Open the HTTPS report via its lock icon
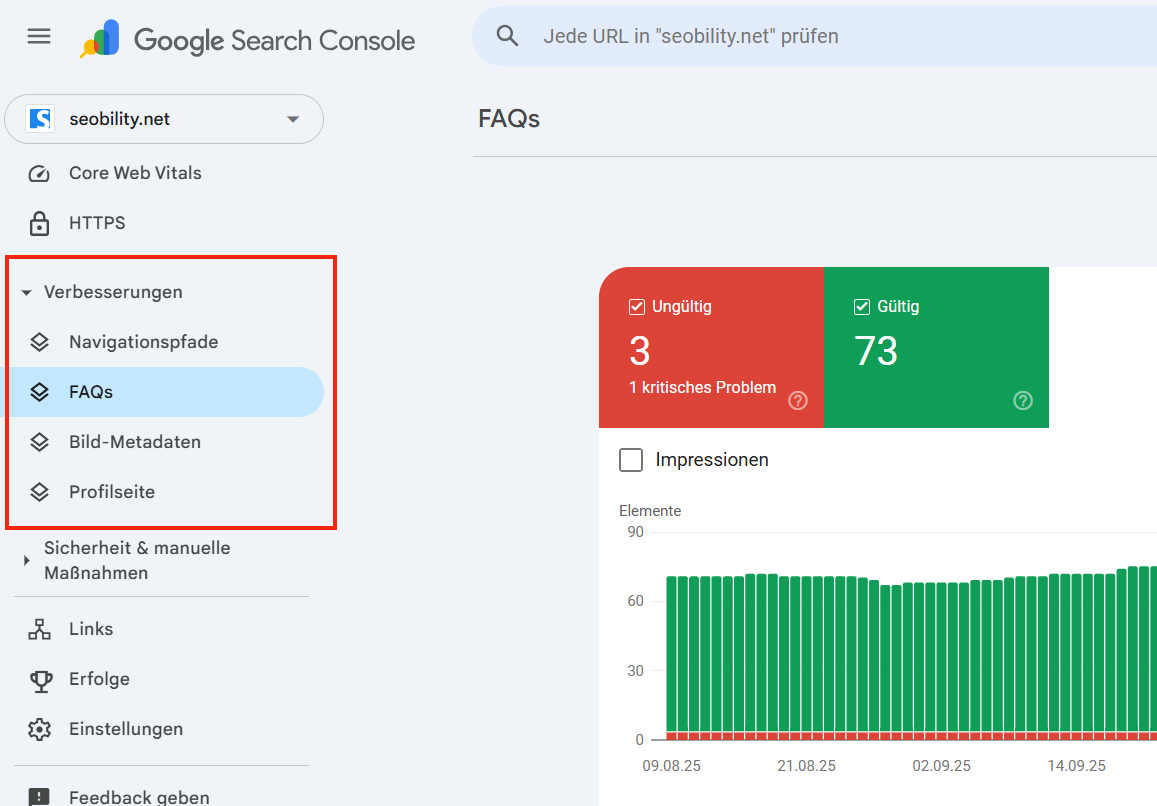Screen dimensions: 1157x806 (38, 222)
